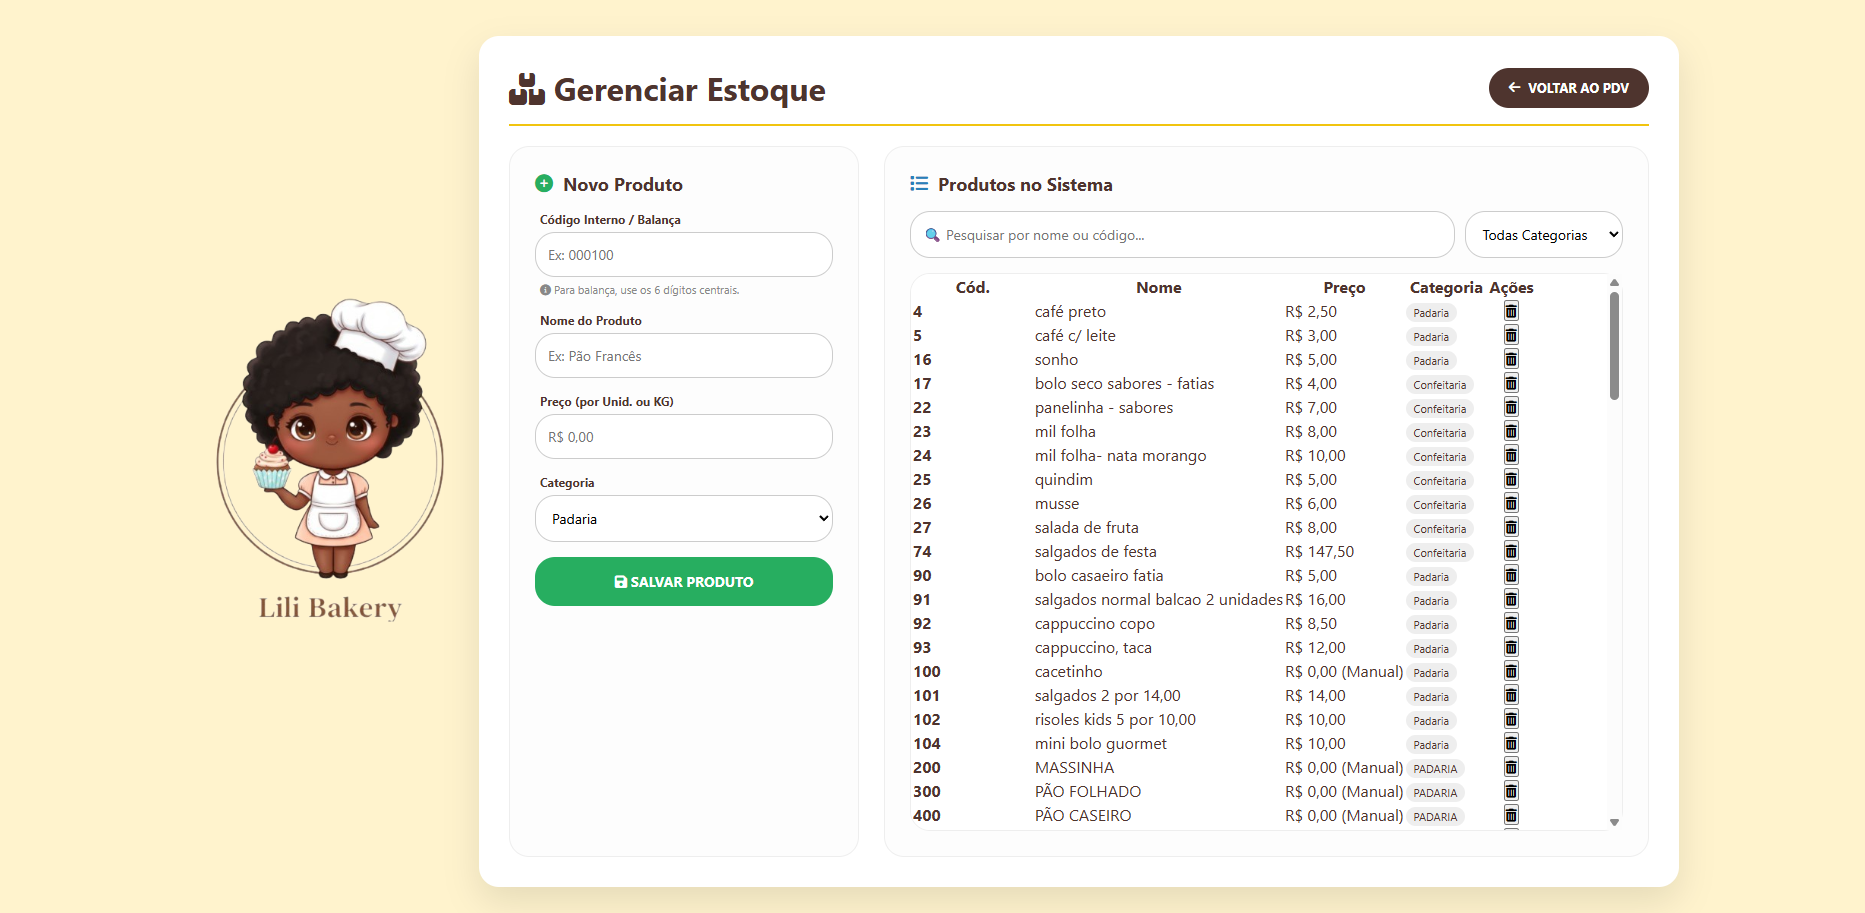The image size is (1865, 913).
Task: Click trash icon for cappuccino copo
Action: (x=1511, y=624)
